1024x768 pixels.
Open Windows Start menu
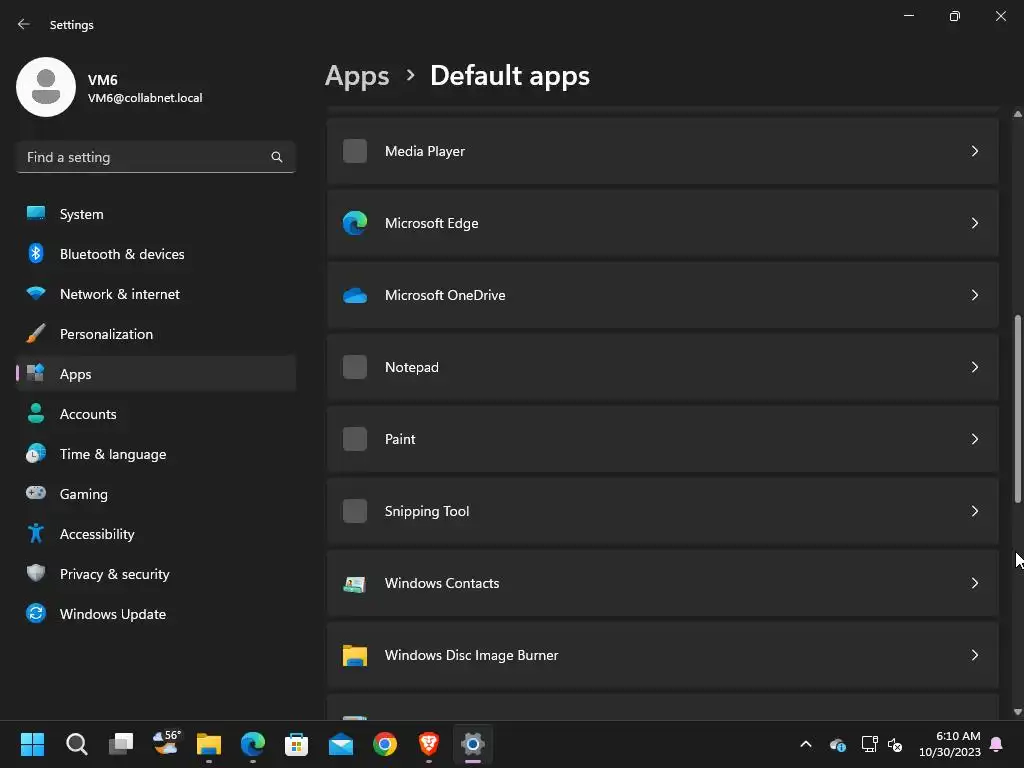[x=32, y=744]
